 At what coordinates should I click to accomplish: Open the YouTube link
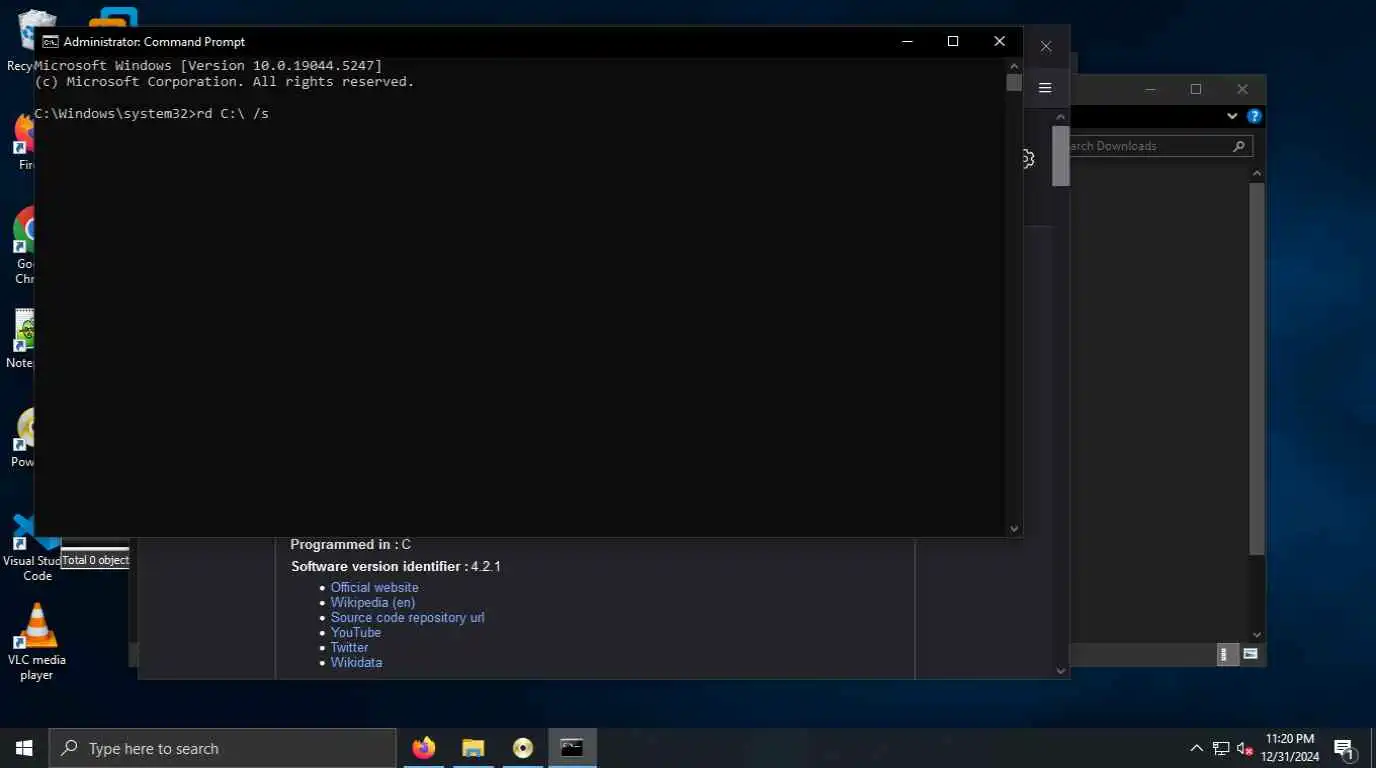click(356, 633)
